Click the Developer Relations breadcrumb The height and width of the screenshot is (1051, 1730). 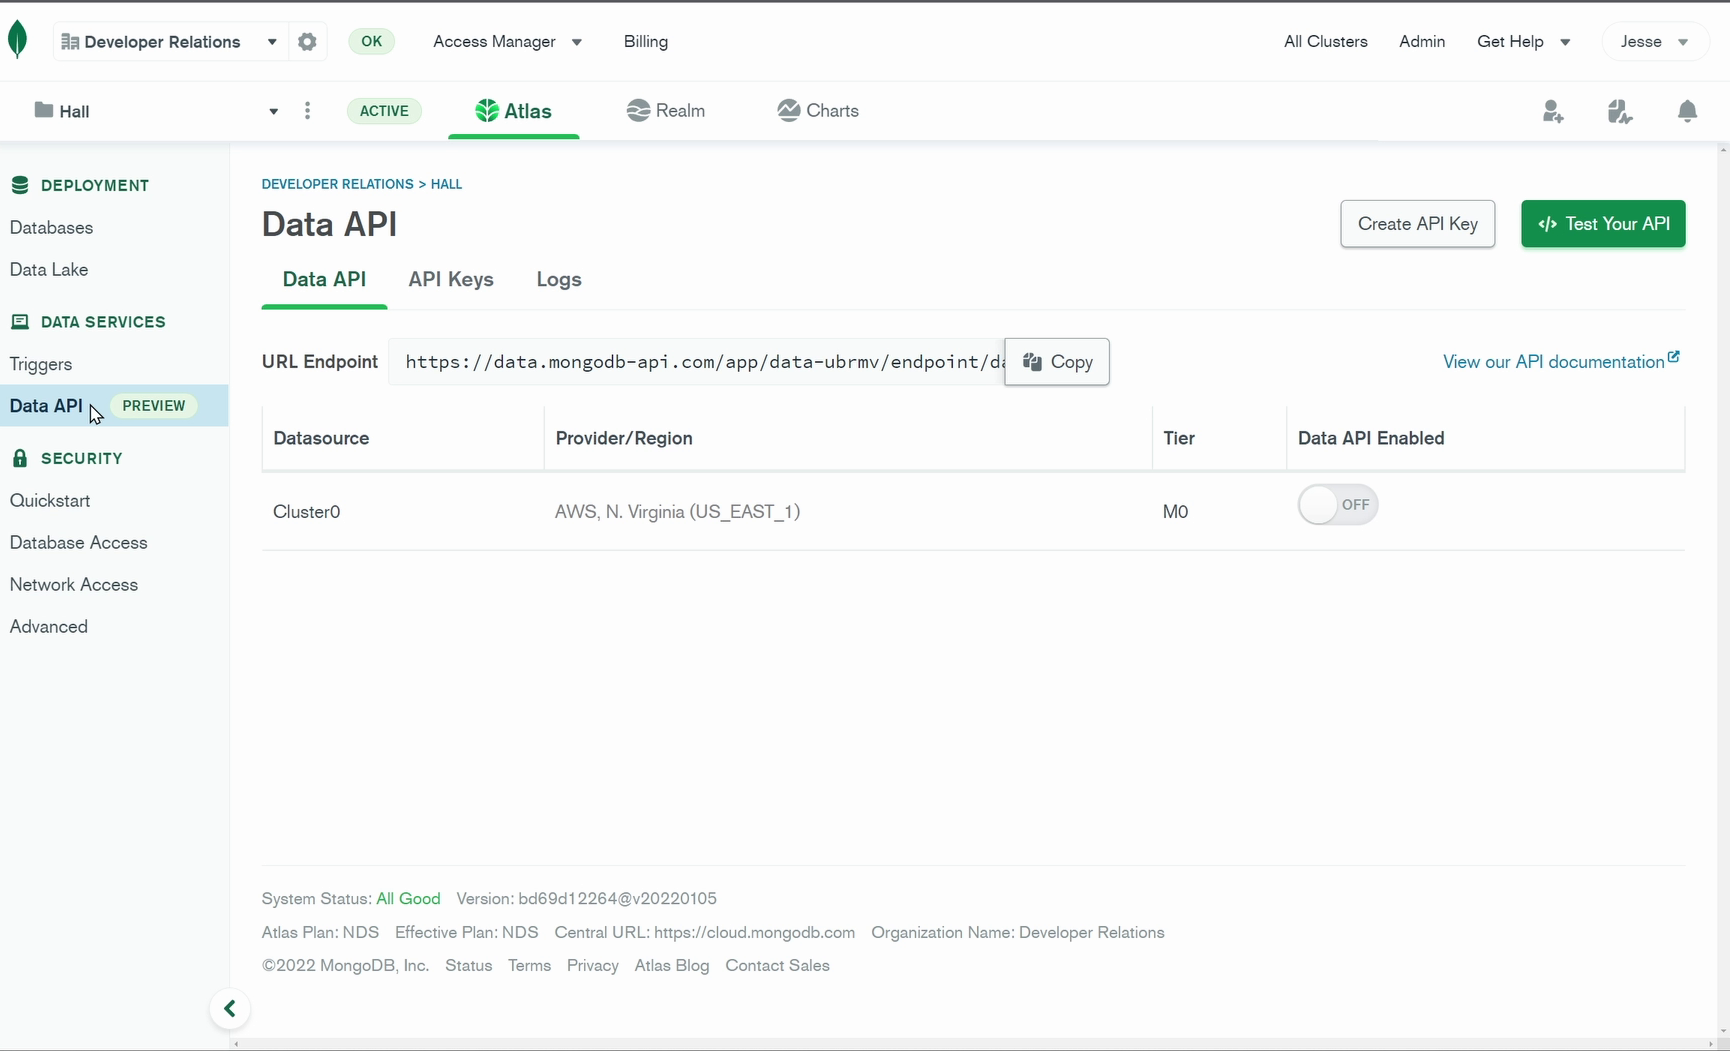pyautogui.click(x=337, y=184)
